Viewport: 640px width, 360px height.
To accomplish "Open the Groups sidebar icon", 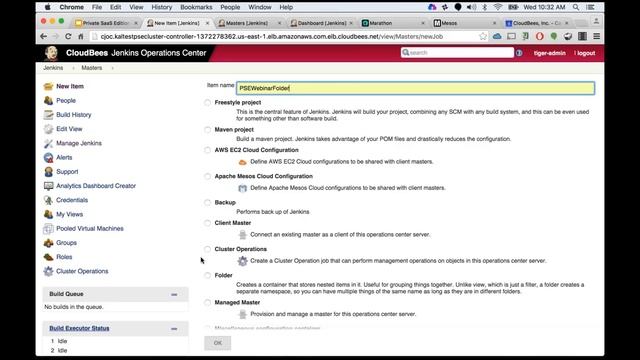I will 48,243.
